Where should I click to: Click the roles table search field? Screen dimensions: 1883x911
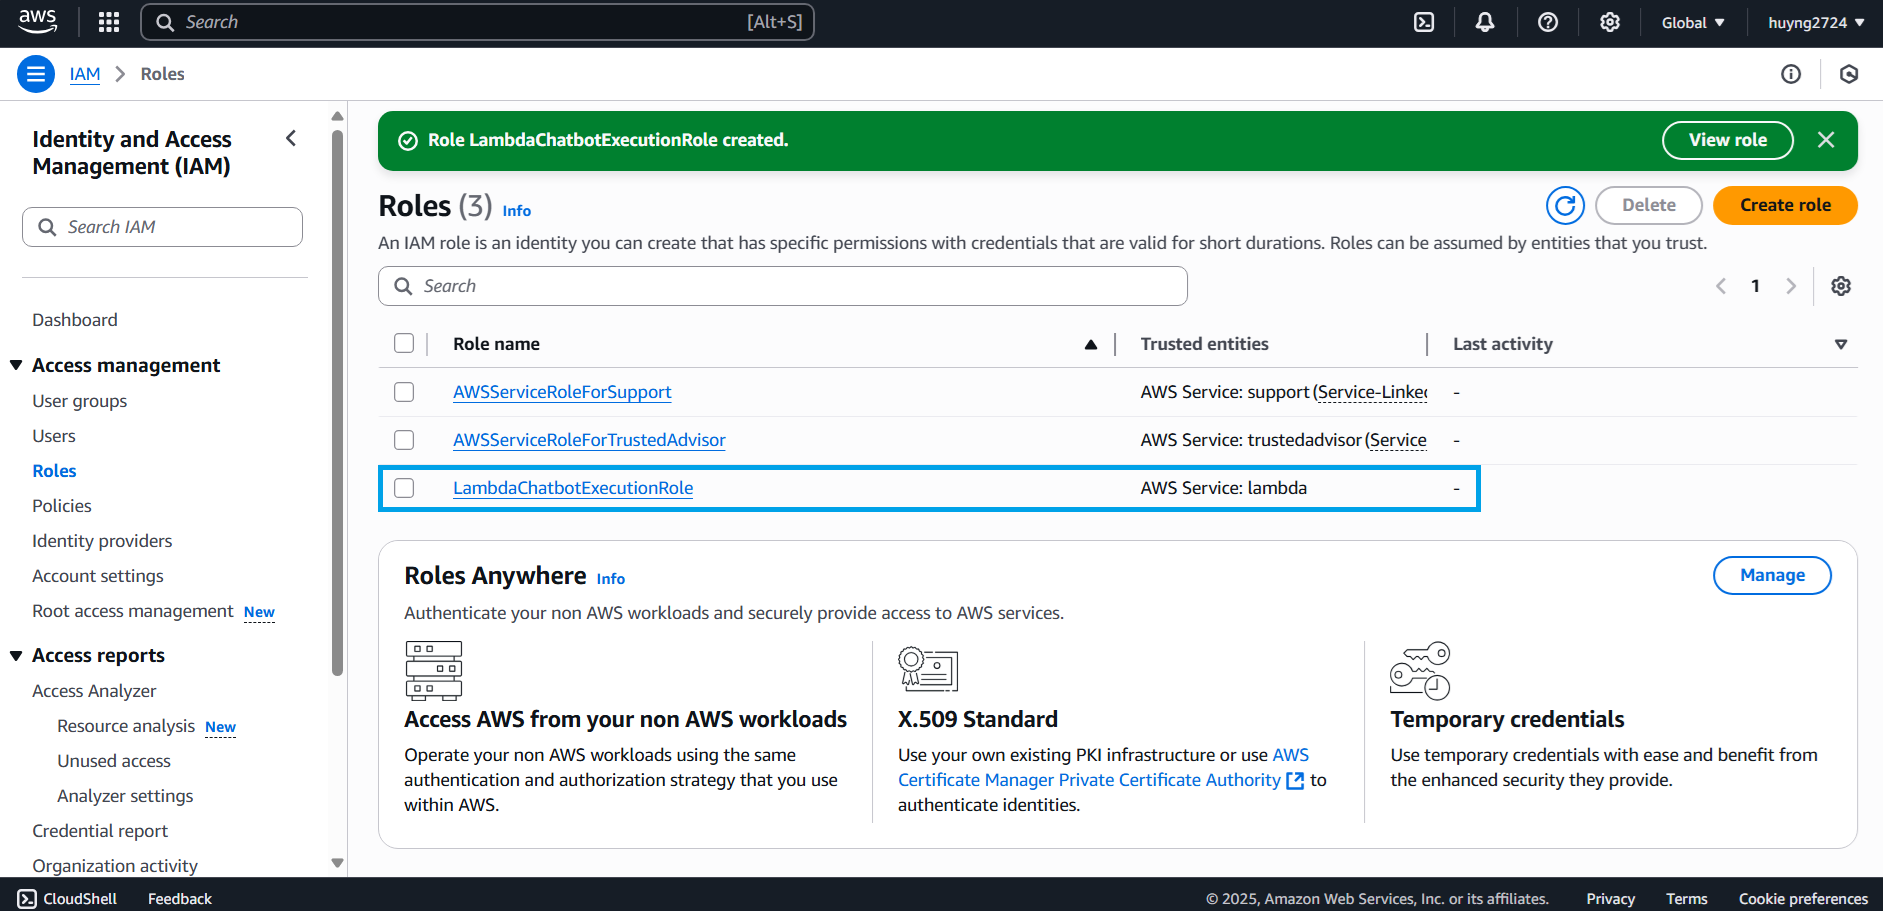(783, 286)
